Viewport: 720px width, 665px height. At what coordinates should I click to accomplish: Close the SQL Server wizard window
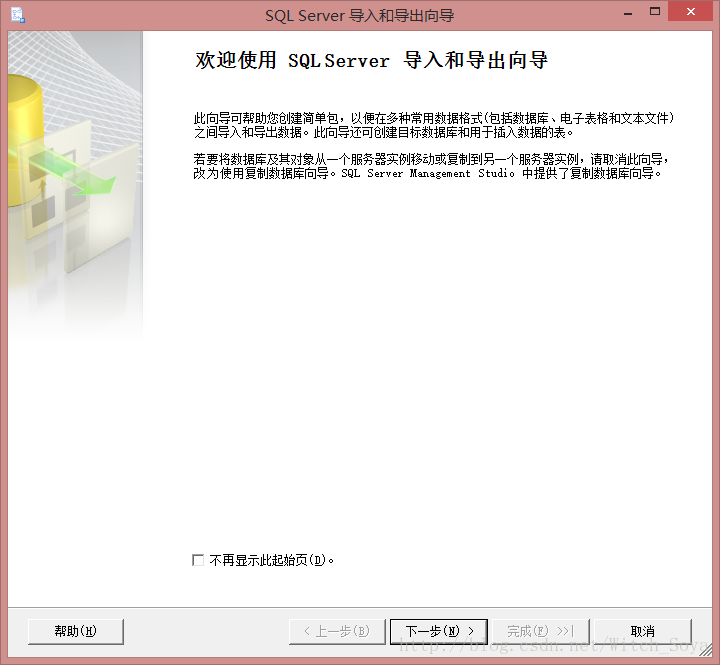[691, 11]
